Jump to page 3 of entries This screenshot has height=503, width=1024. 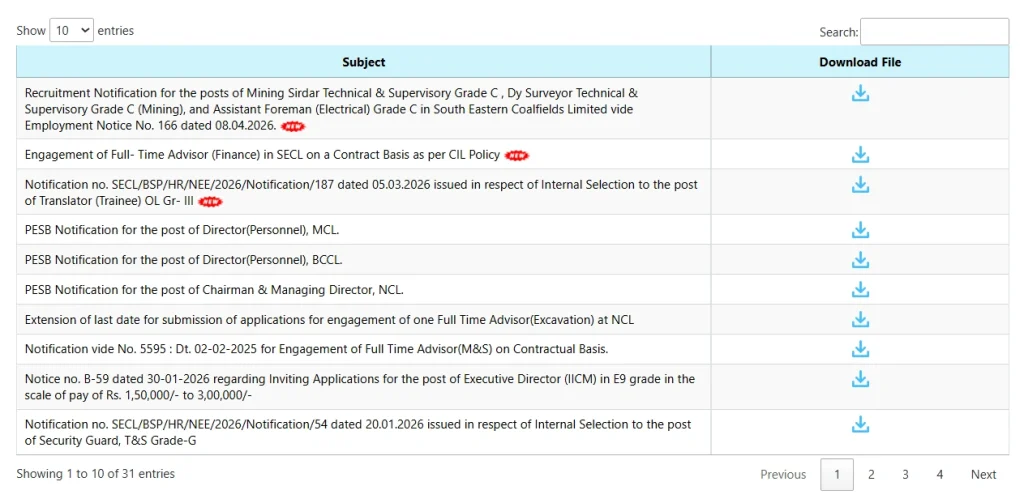coord(905,475)
